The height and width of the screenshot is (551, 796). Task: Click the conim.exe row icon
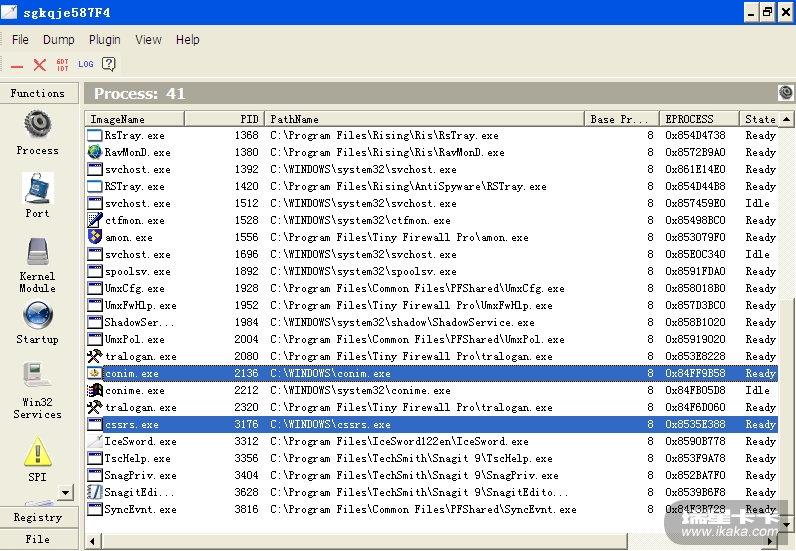94,373
